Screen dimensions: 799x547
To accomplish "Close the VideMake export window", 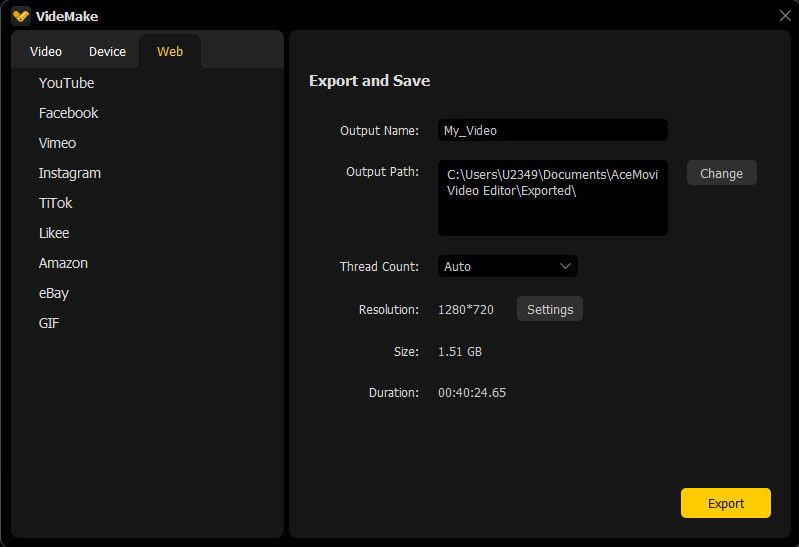I will tap(785, 16).
